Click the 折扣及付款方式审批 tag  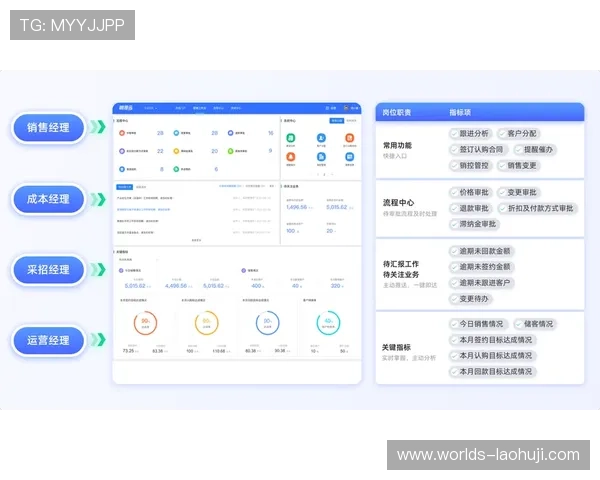(537, 208)
